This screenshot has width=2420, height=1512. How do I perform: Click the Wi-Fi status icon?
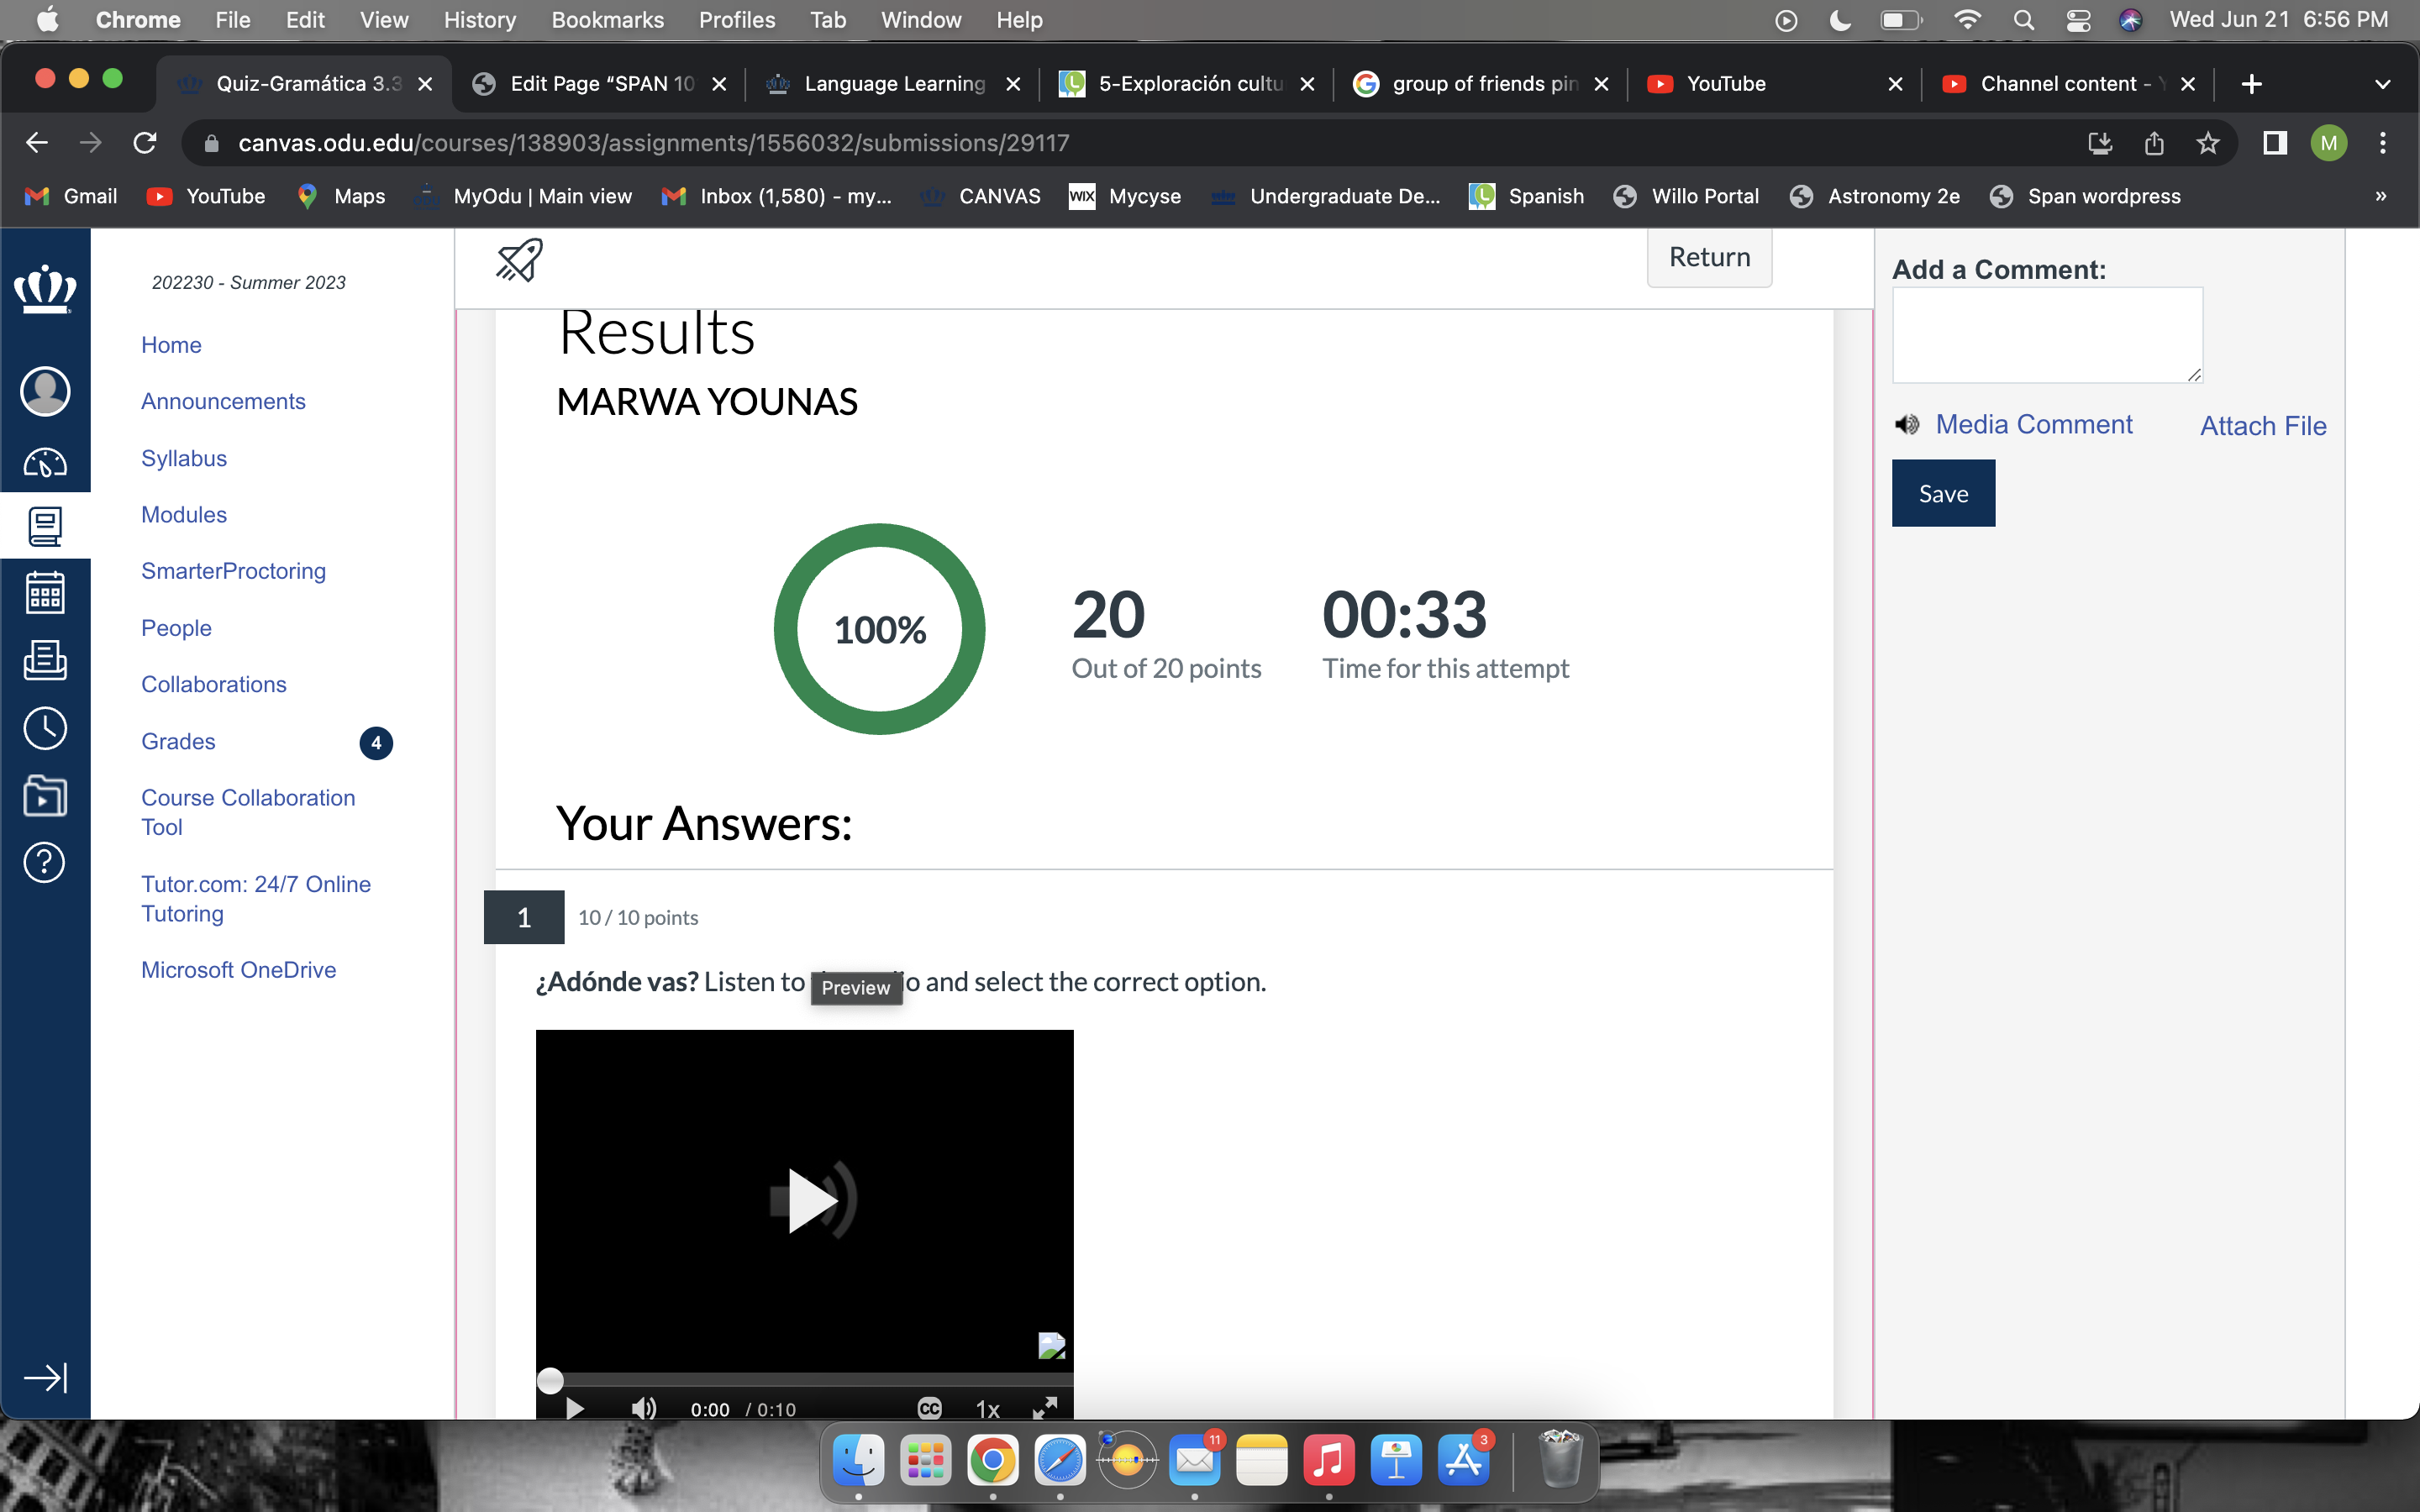1967,20
